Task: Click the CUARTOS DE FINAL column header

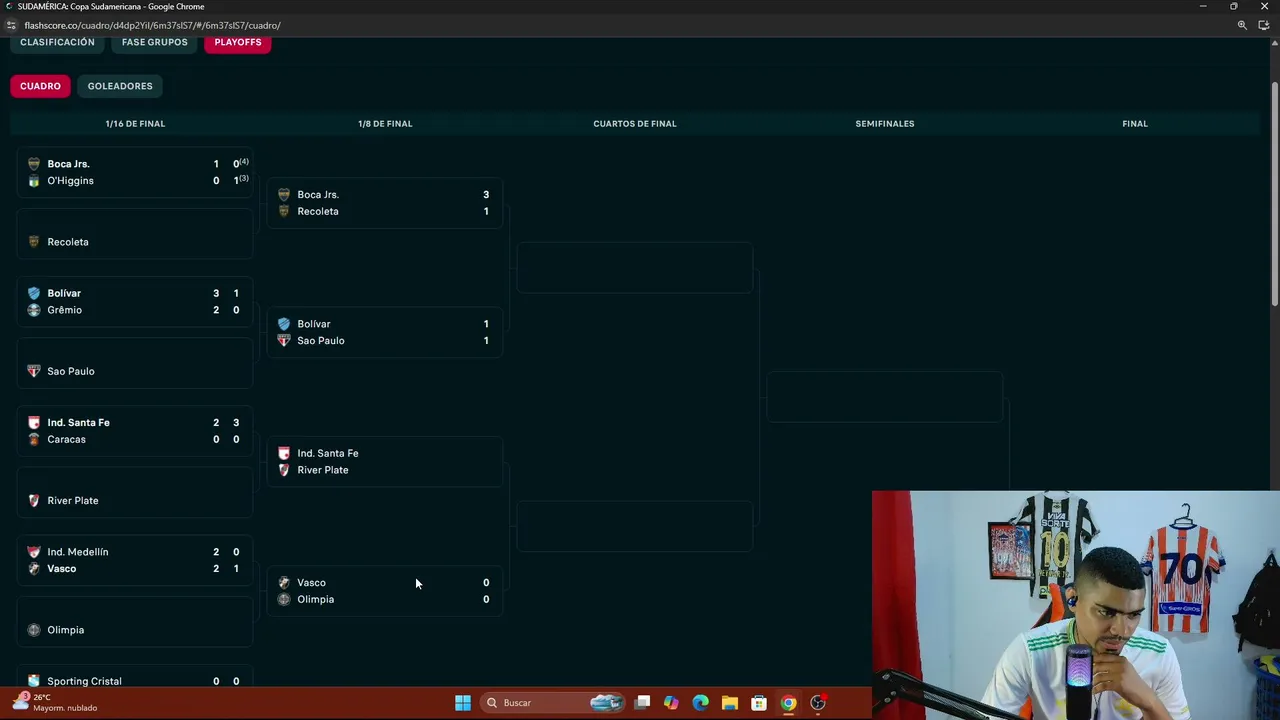Action: [635, 124]
